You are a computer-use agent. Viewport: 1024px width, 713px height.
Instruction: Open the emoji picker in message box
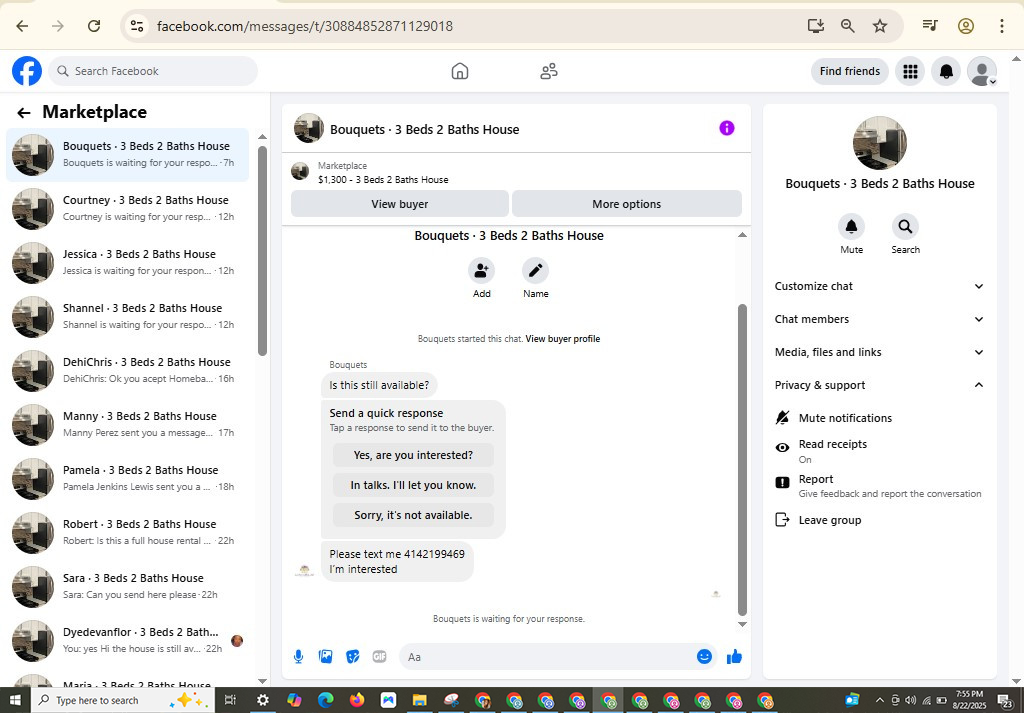(x=704, y=657)
